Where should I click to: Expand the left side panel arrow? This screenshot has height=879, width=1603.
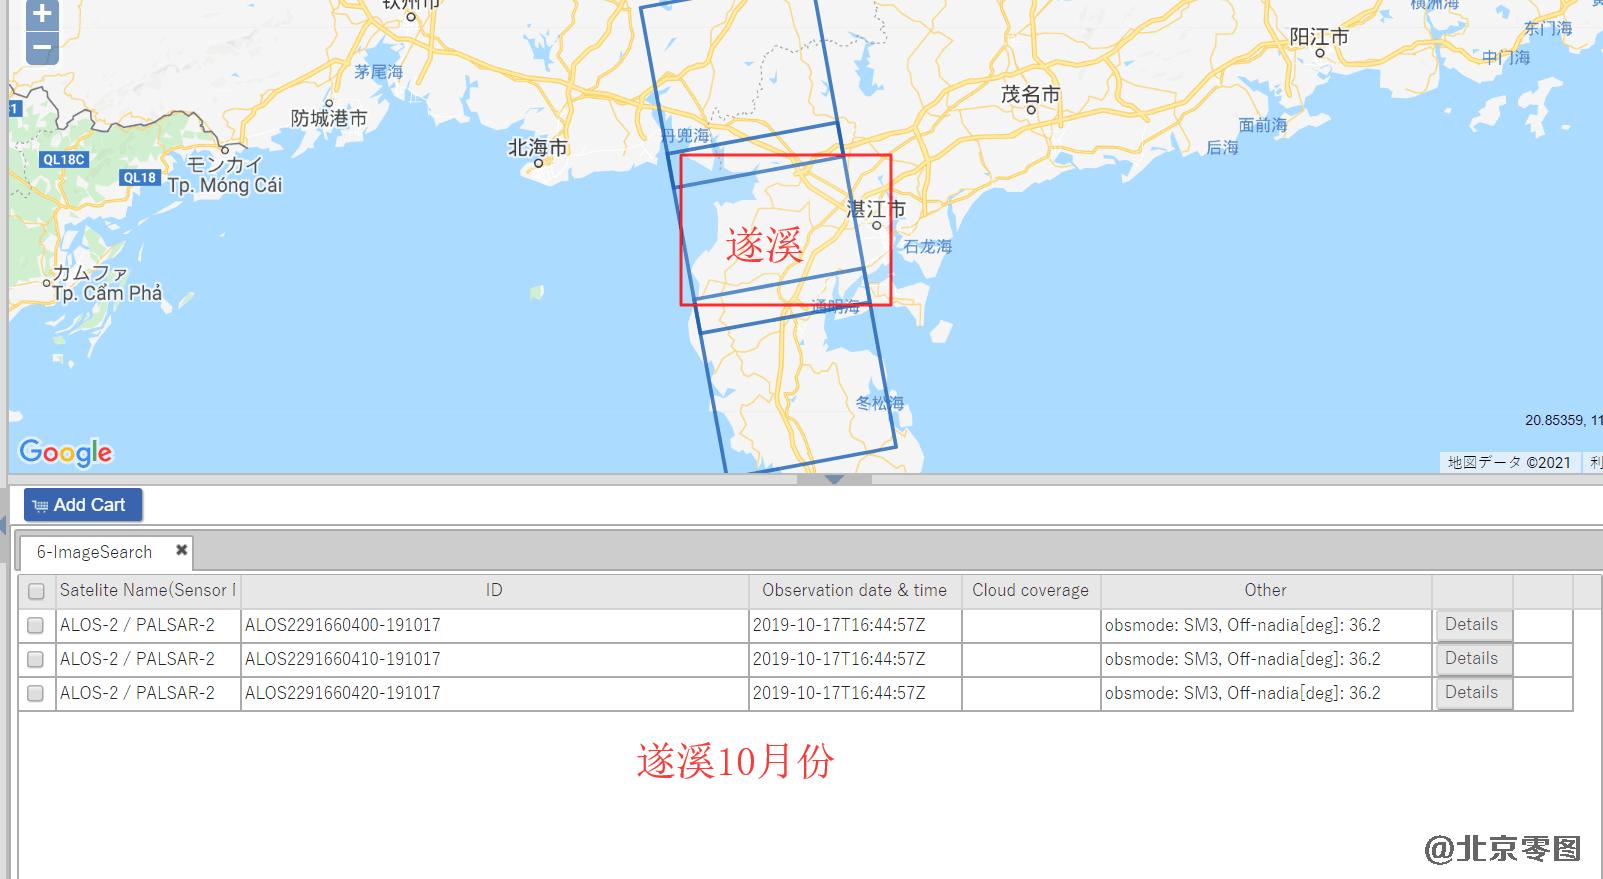click(x=3, y=523)
